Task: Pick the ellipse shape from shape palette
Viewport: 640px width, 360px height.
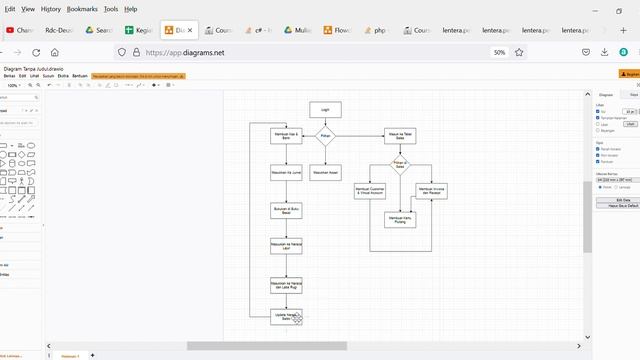Action: click(31, 146)
